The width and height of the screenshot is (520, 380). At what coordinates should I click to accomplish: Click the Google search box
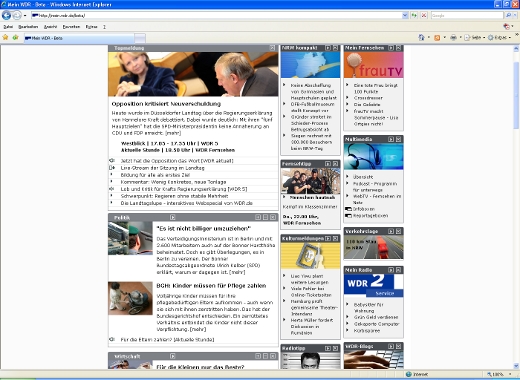pyautogui.click(x=467, y=15)
